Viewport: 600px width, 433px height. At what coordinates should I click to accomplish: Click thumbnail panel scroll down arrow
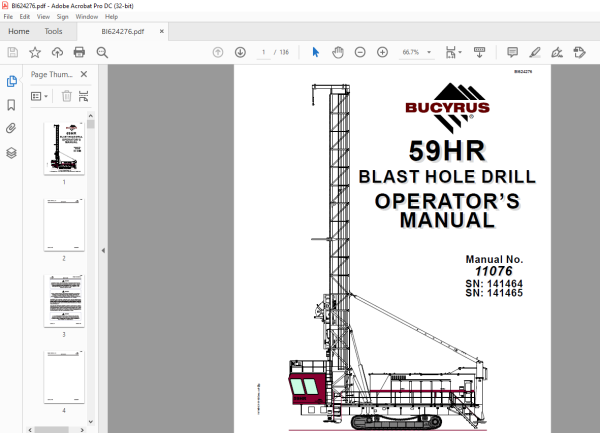[91, 422]
